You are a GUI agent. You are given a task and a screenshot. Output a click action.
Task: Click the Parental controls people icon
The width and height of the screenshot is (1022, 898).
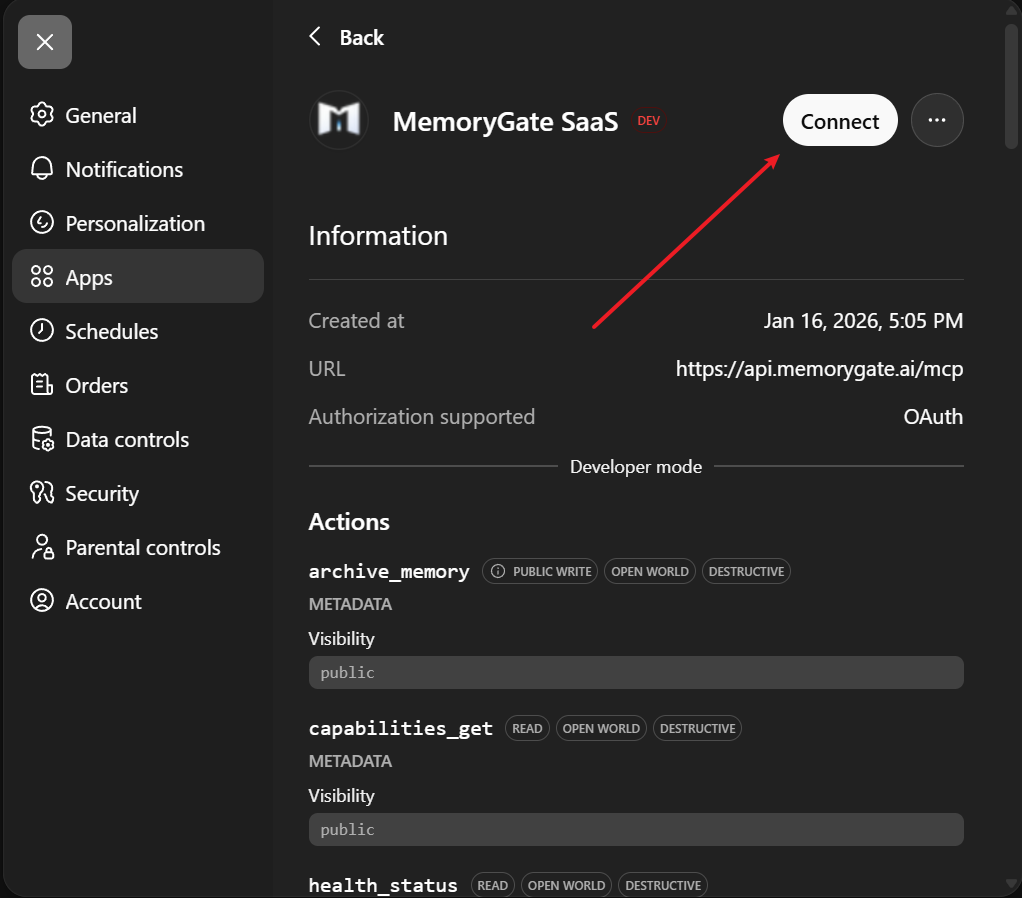[x=41, y=547]
